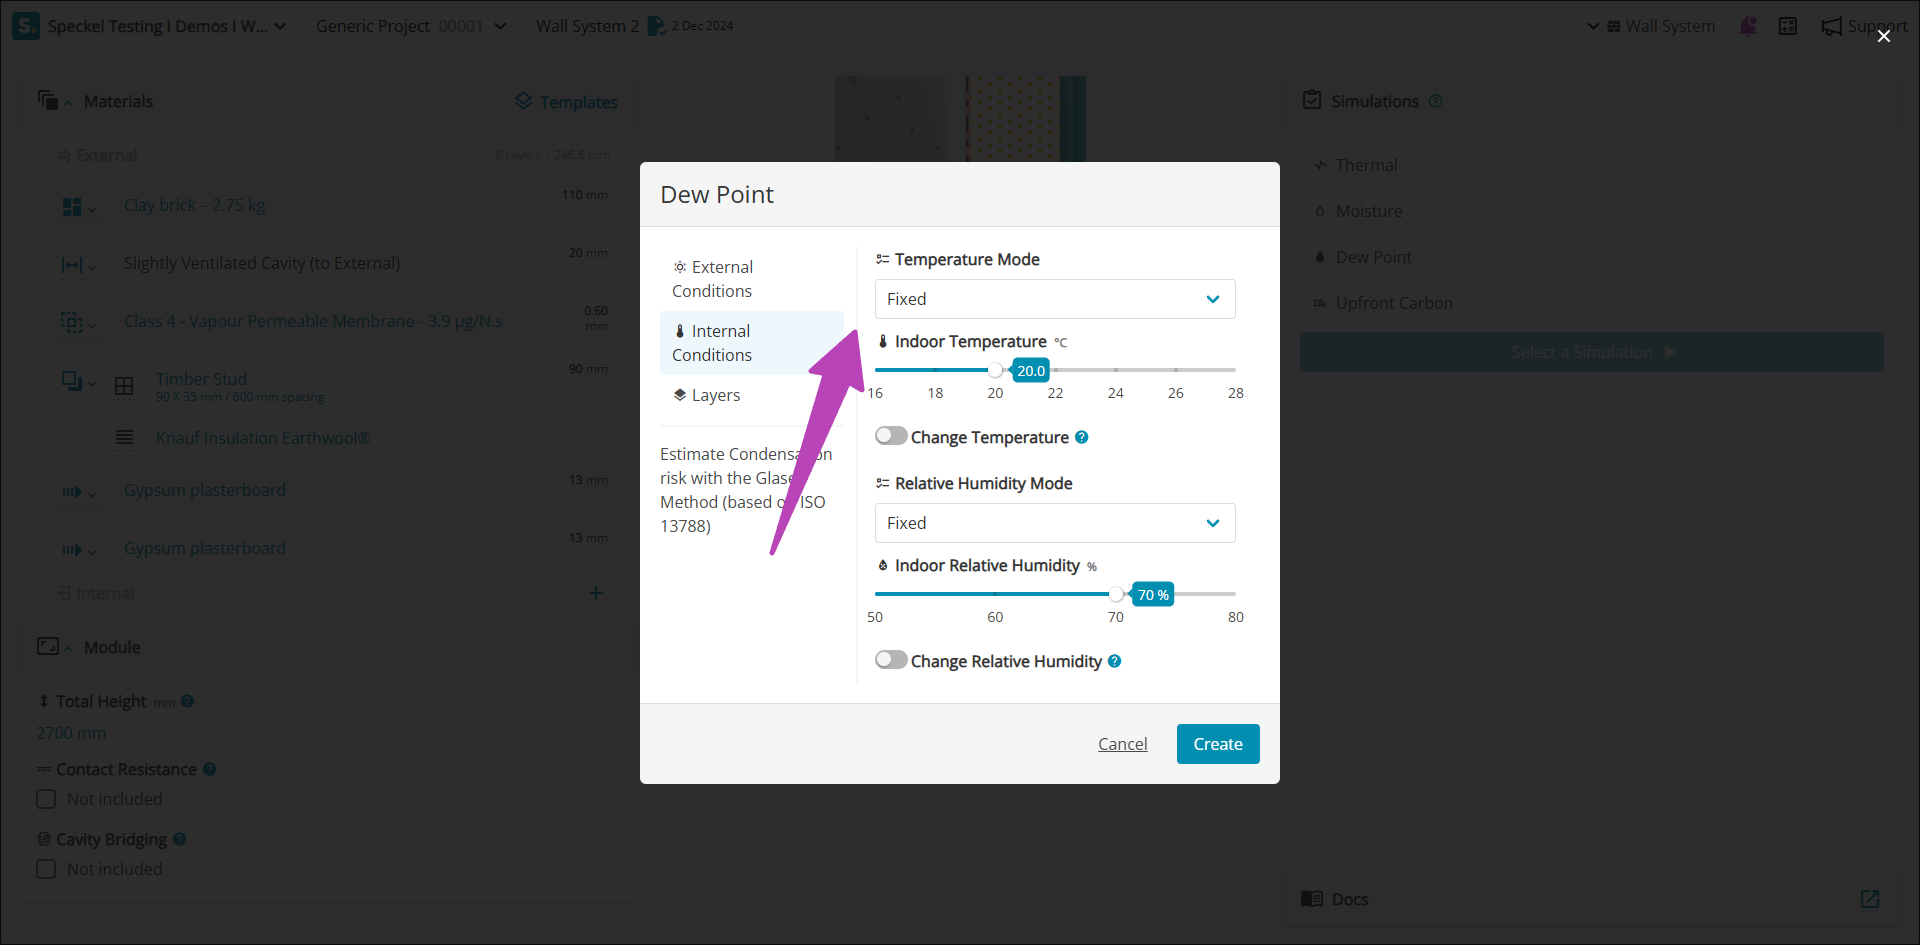Click the Speckel logo icon
Screen dimensions: 1920x945
26,26
